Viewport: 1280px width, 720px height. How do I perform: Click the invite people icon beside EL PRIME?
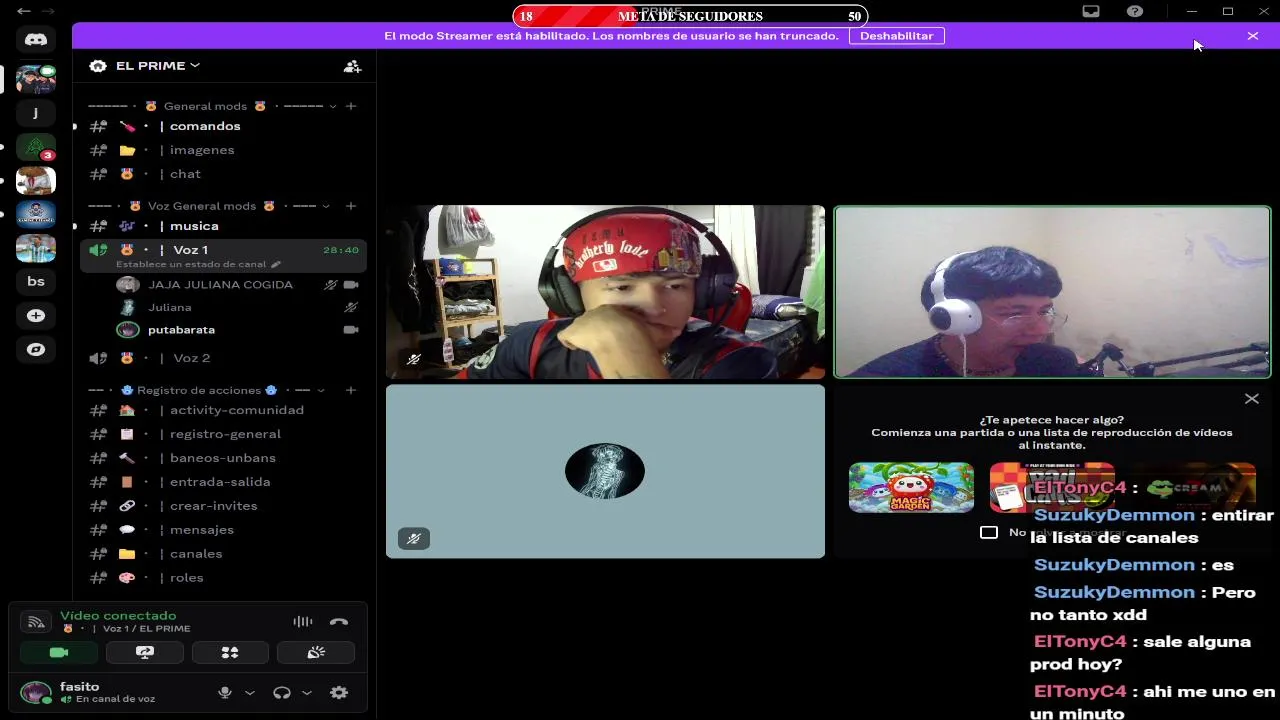pyautogui.click(x=352, y=66)
